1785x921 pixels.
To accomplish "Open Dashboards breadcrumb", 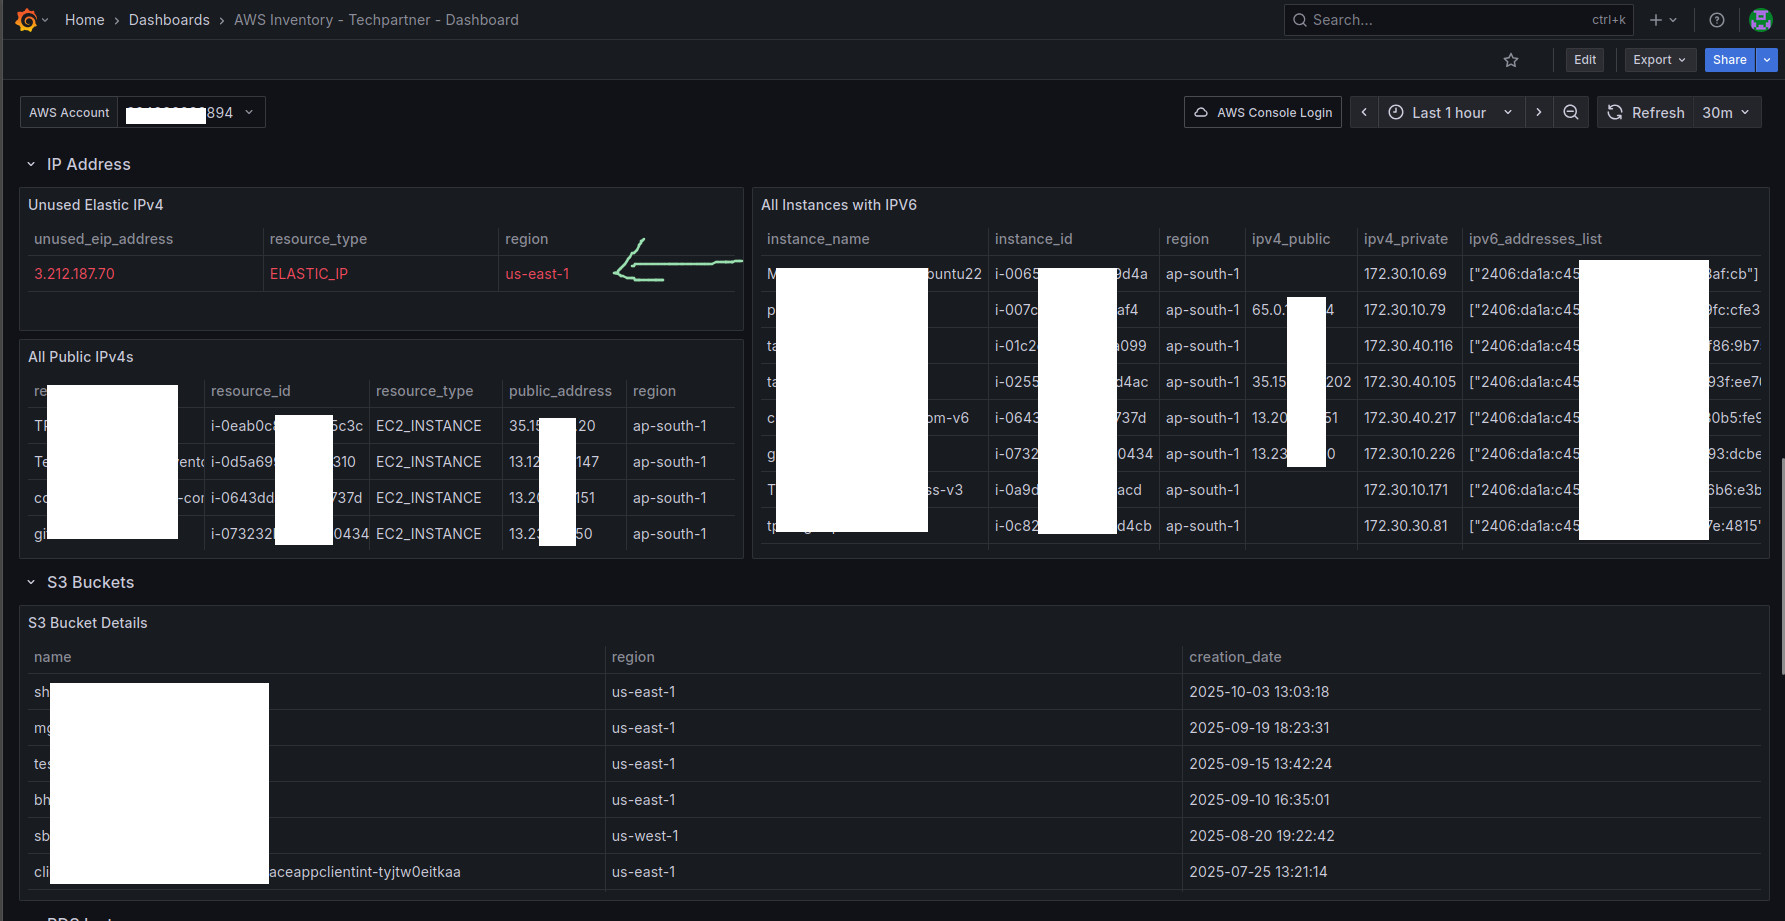I will pos(169,20).
